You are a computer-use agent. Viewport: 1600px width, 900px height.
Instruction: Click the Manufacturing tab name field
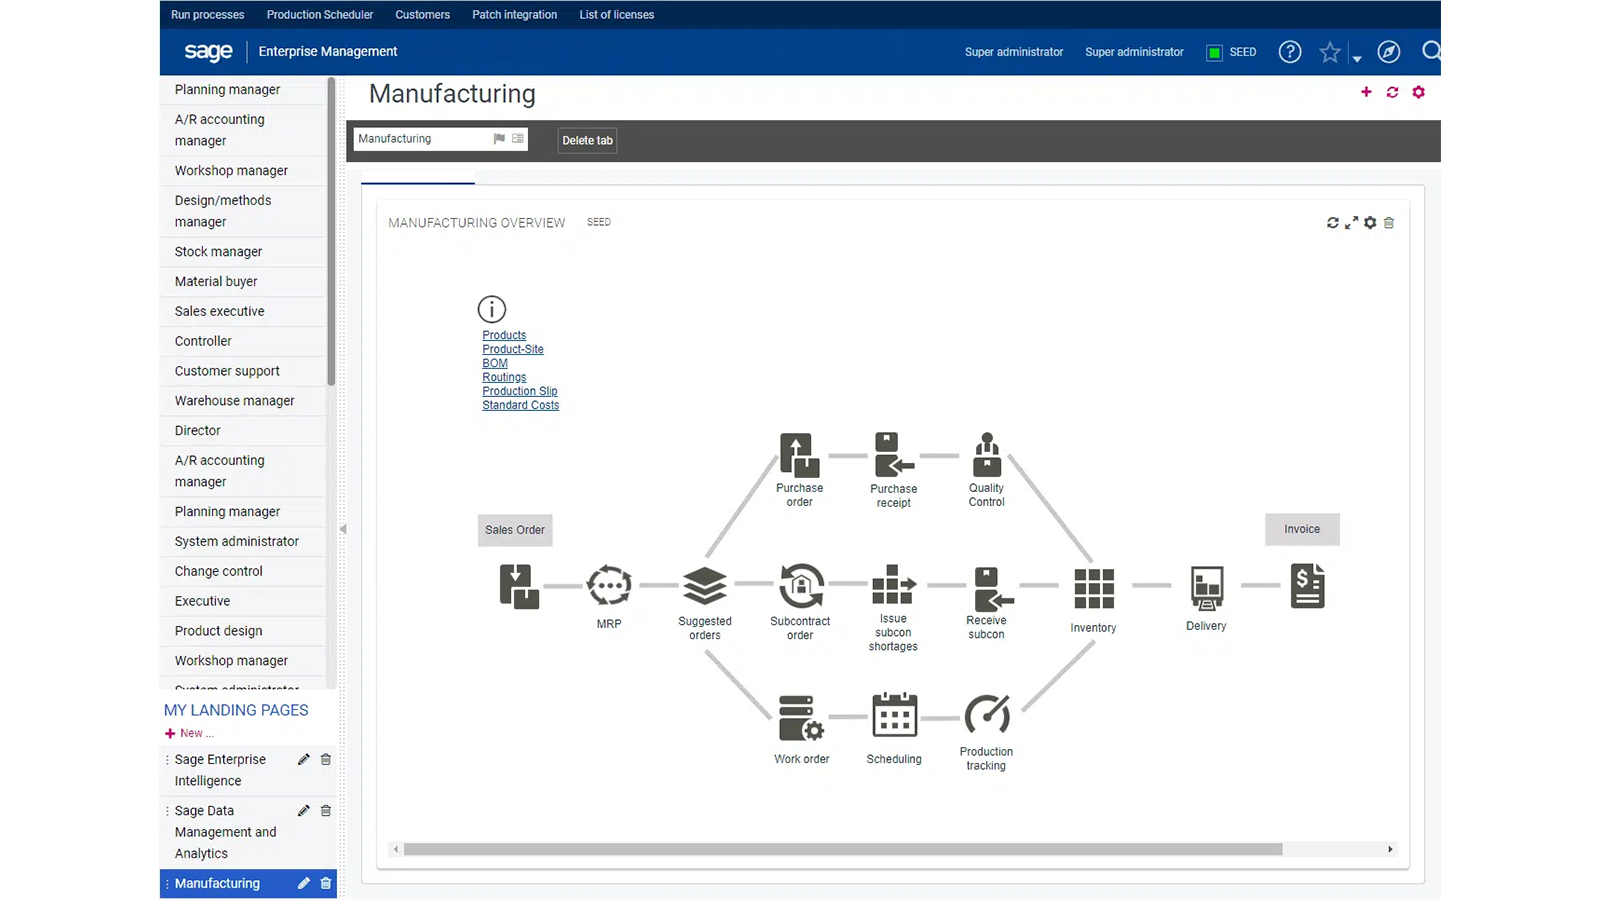422,139
